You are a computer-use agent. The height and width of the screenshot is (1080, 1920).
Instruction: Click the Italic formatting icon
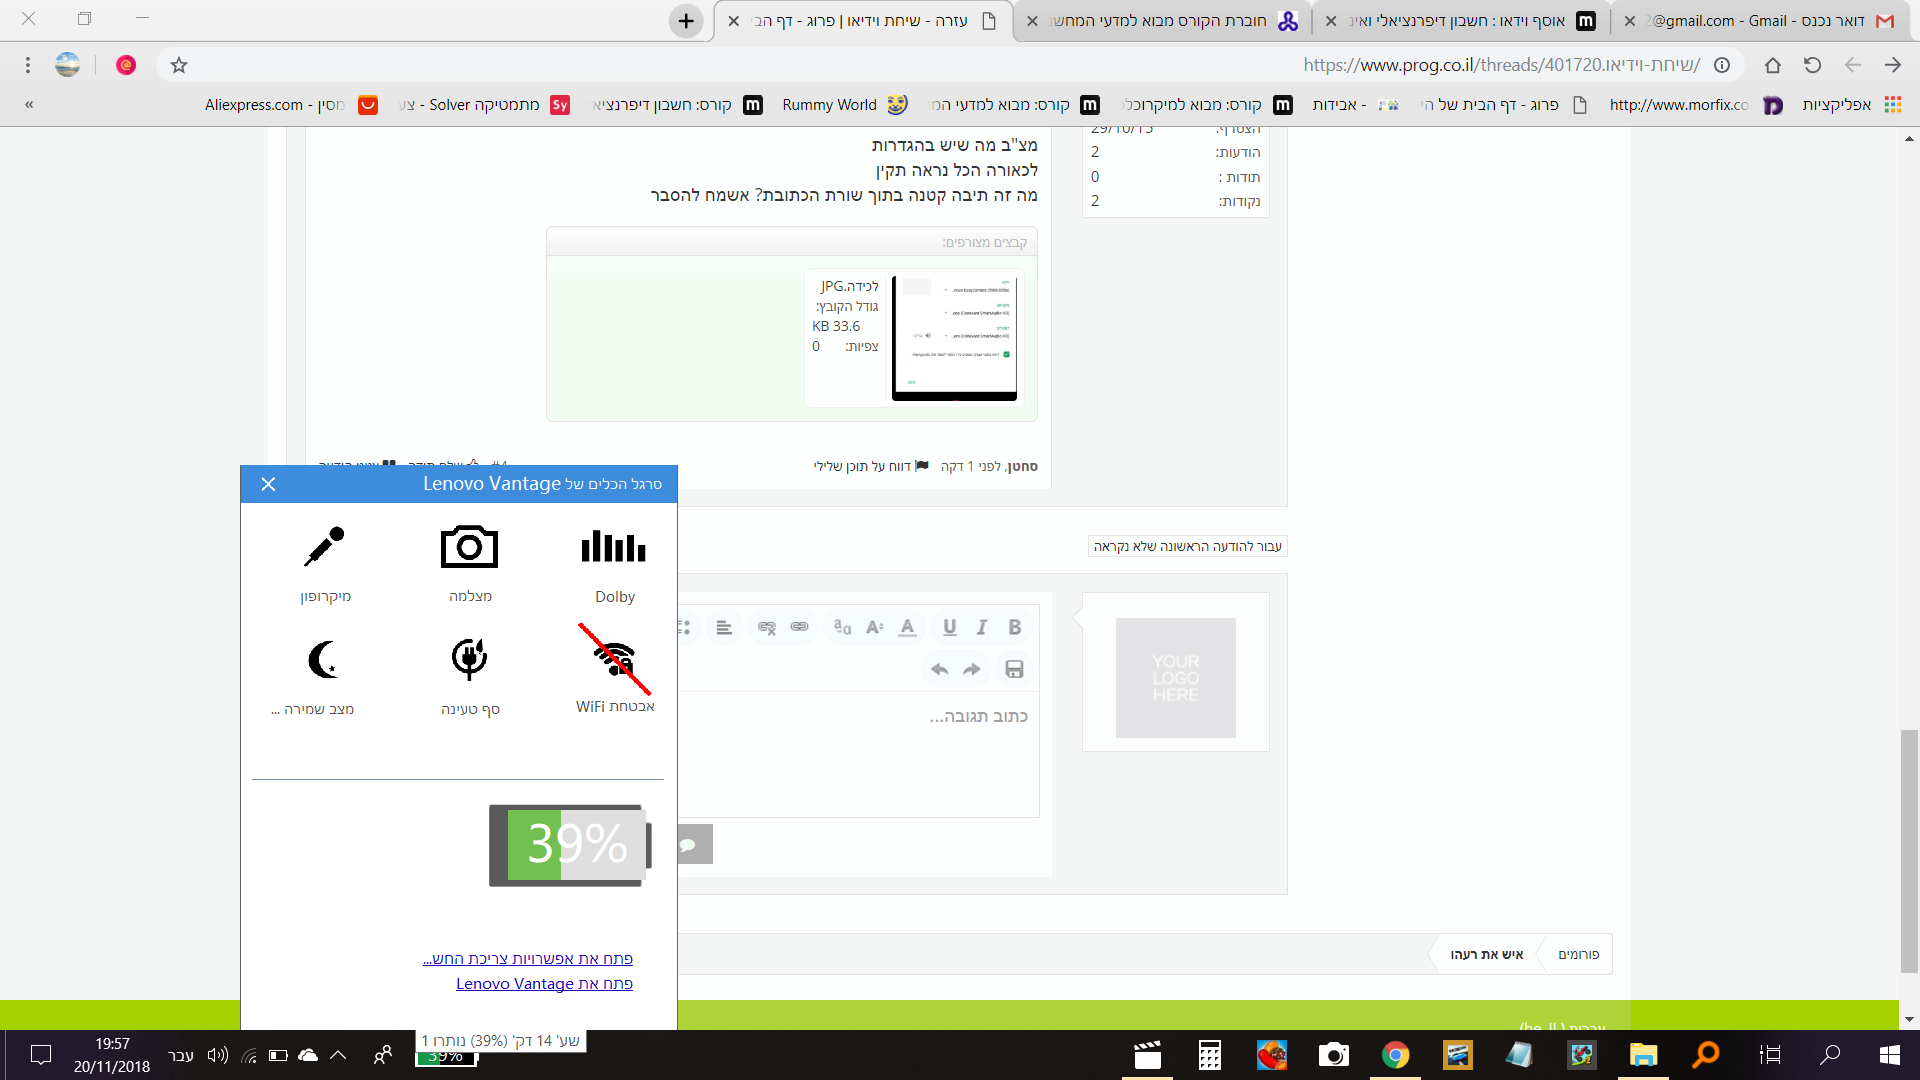tap(982, 627)
